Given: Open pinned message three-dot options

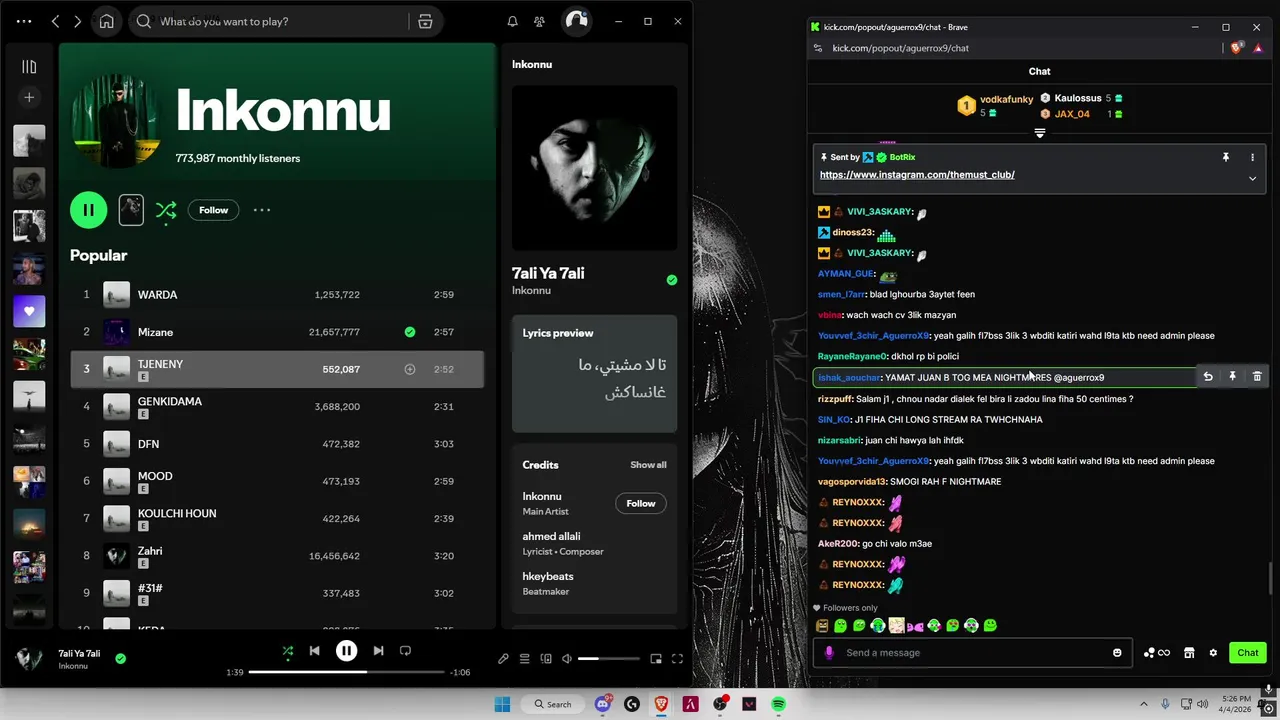Looking at the screenshot, I should click(1252, 158).
